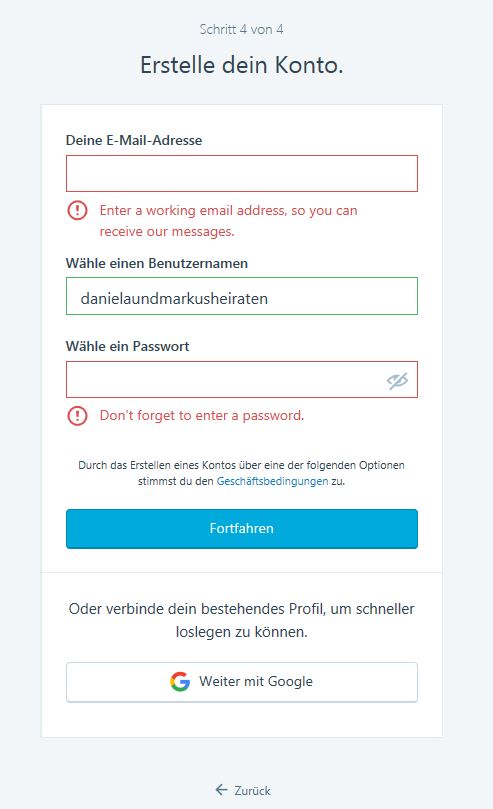
Task: Click the 'Schritt 4 von 4' step indicator
Action: (241, 29)
